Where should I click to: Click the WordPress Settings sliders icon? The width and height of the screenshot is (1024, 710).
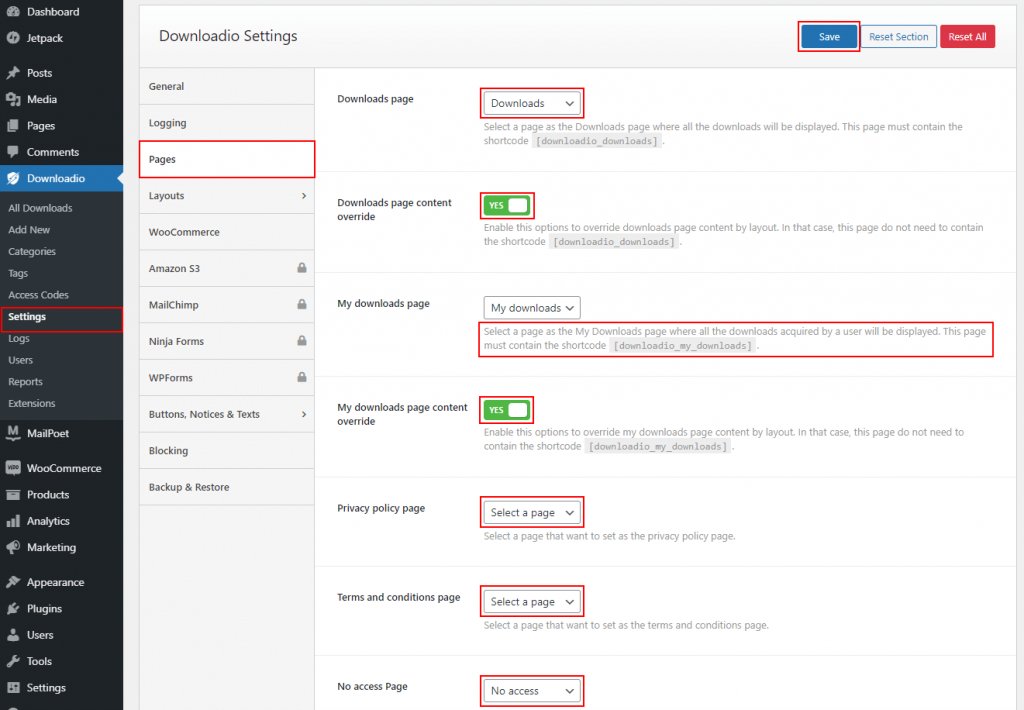tap(13, 687)
